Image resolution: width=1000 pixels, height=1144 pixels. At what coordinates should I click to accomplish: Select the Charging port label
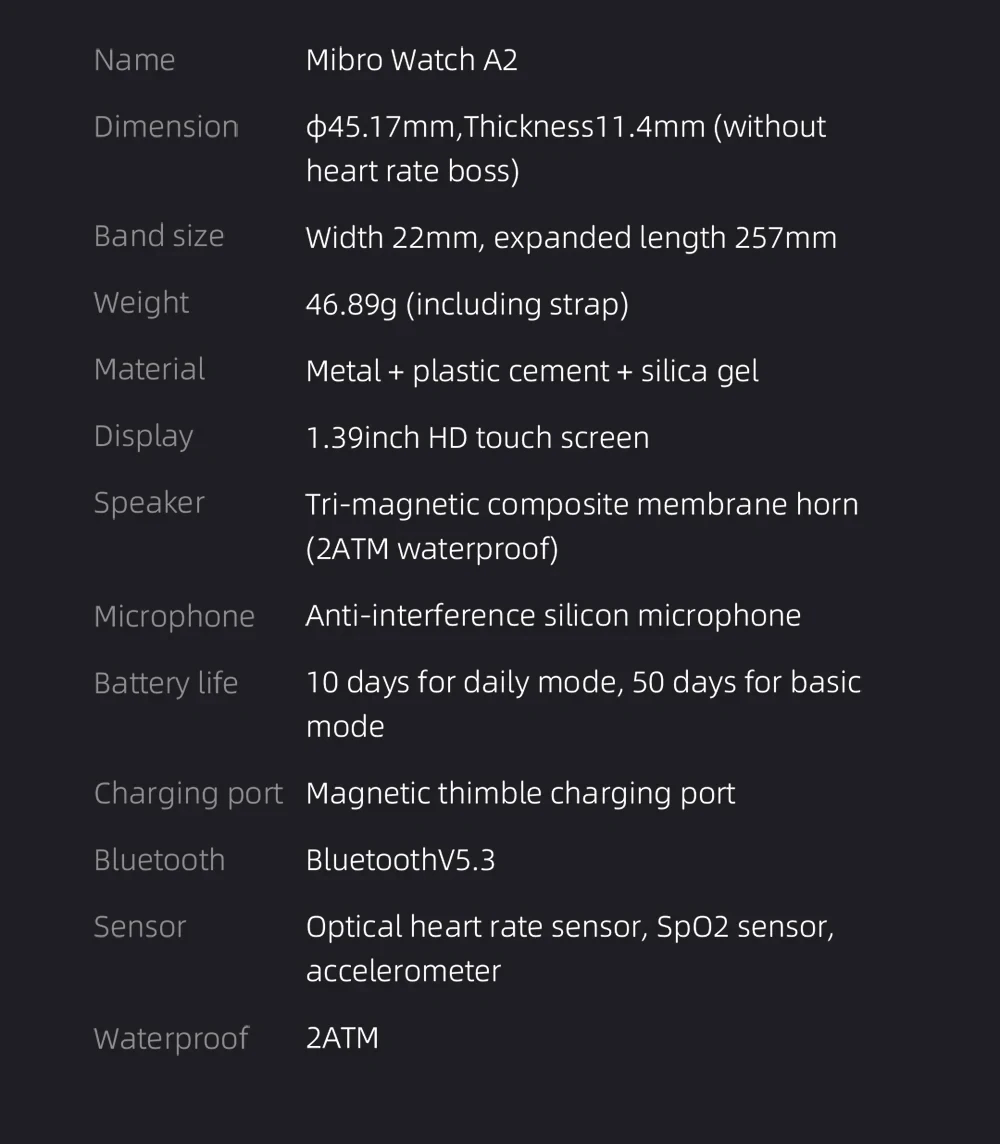pyautogui.click(x=188, y=794)
